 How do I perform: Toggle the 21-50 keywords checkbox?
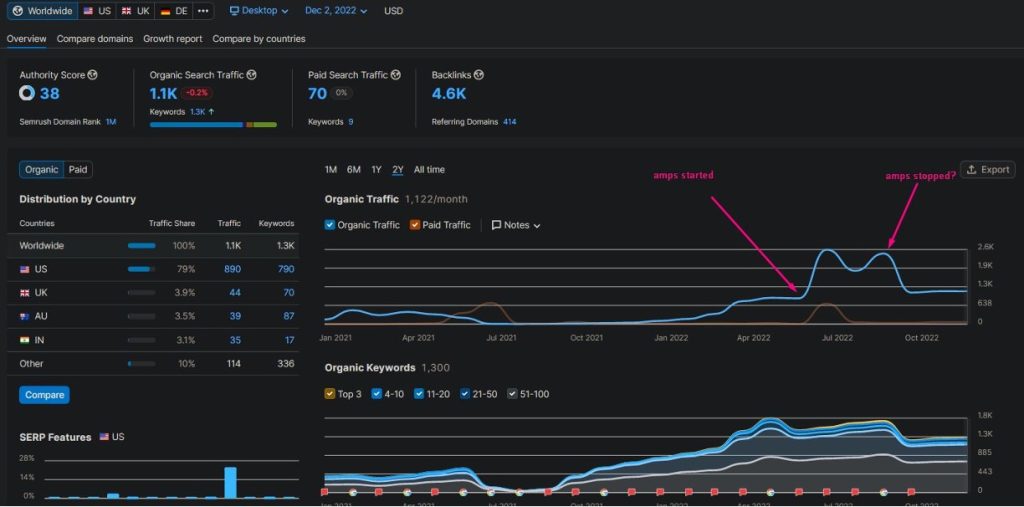click(x=465, y=394)
